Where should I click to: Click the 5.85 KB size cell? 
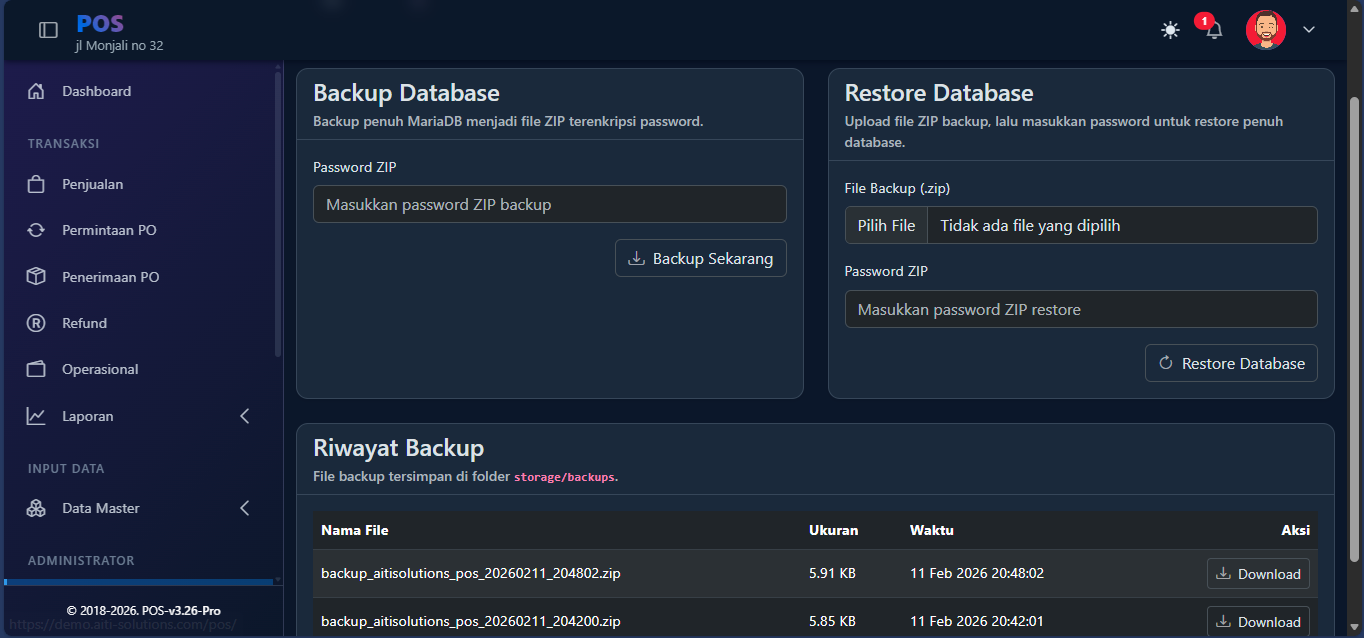(x=832, y=621)
